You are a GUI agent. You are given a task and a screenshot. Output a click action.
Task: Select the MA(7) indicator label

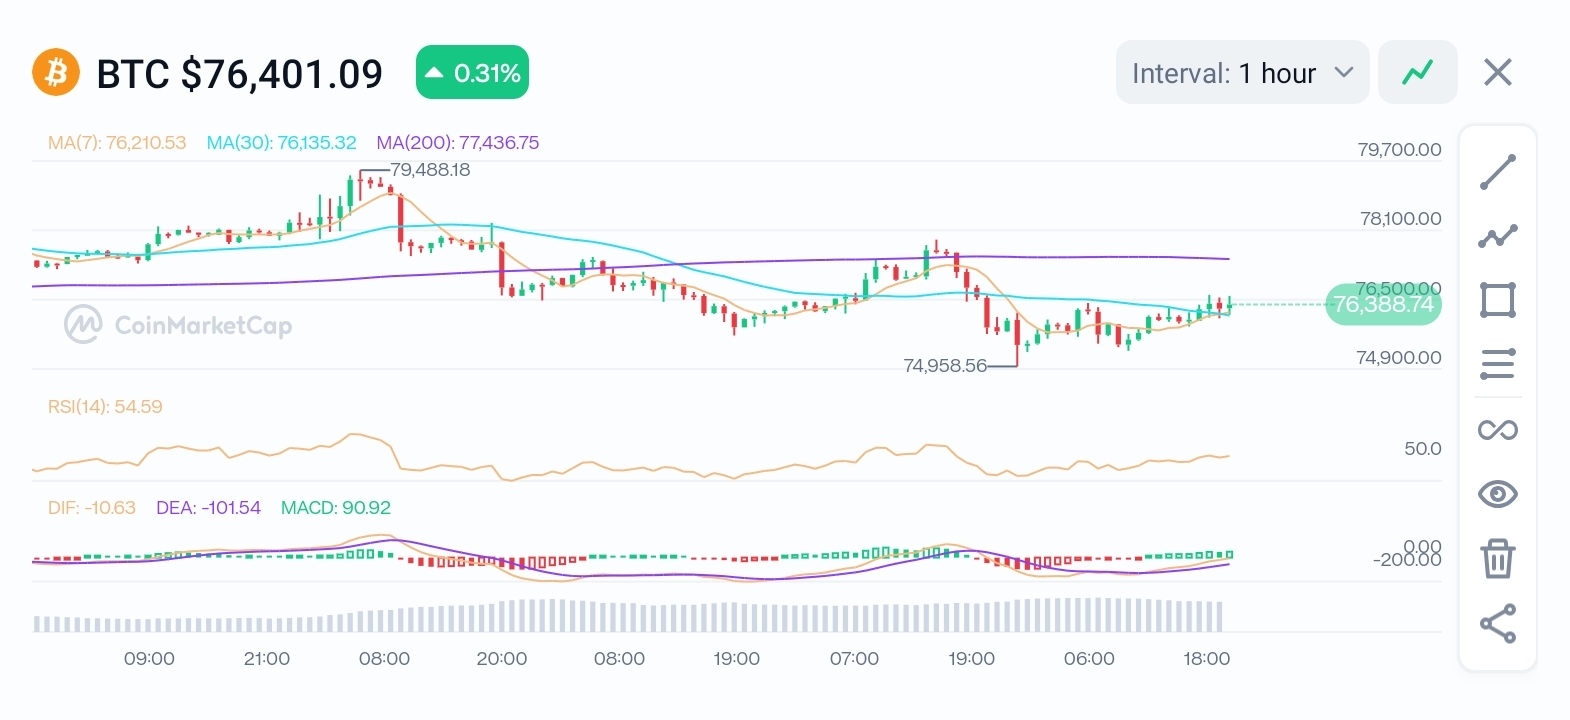117,143
